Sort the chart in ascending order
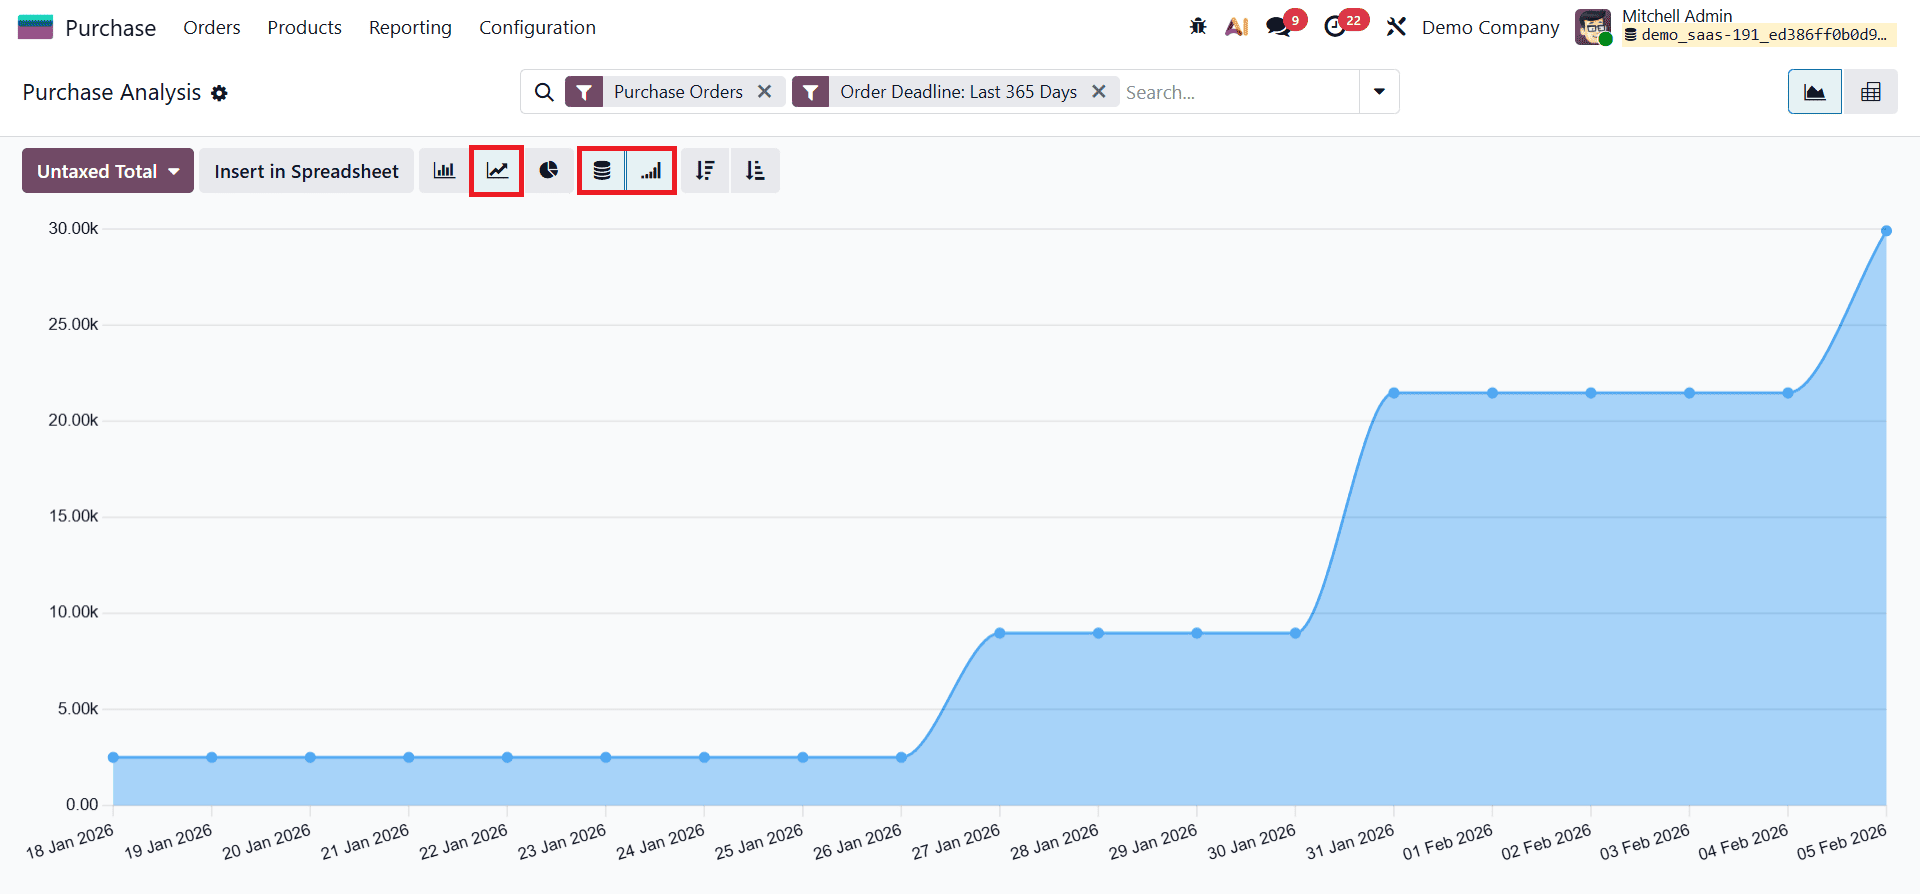 755,171
